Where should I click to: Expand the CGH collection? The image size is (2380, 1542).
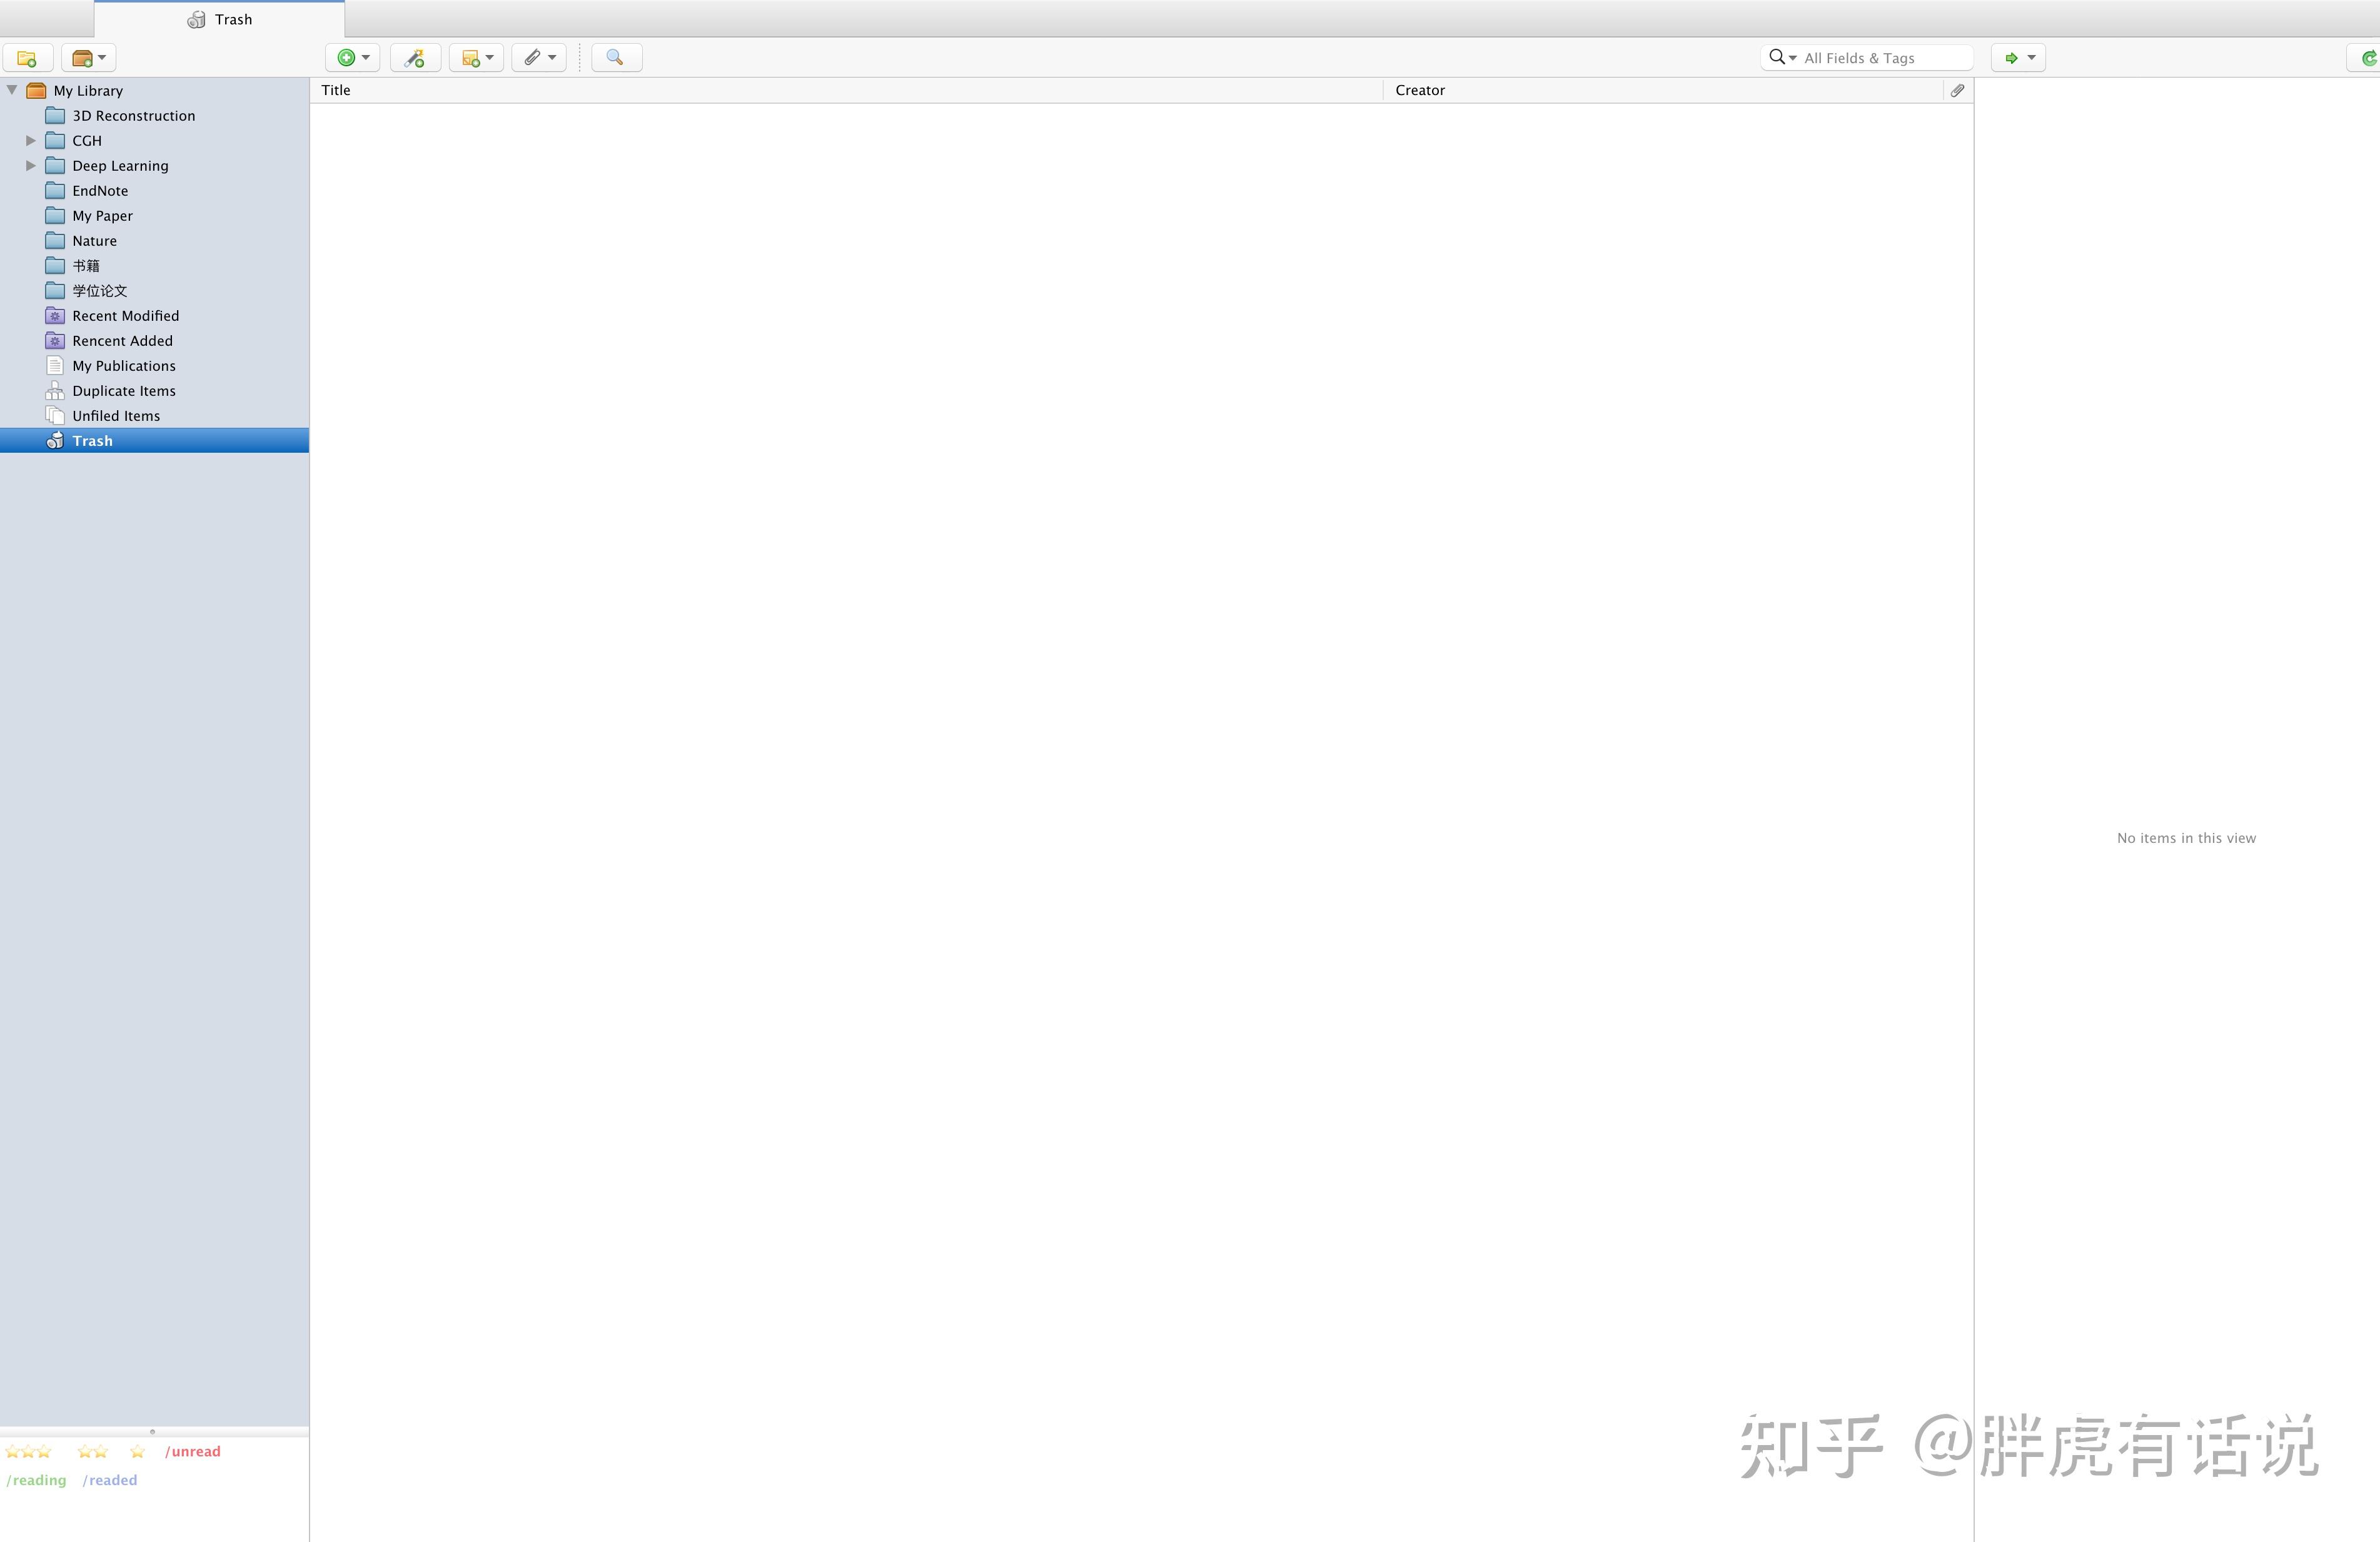pyautogui.click(x=31, y=140)
